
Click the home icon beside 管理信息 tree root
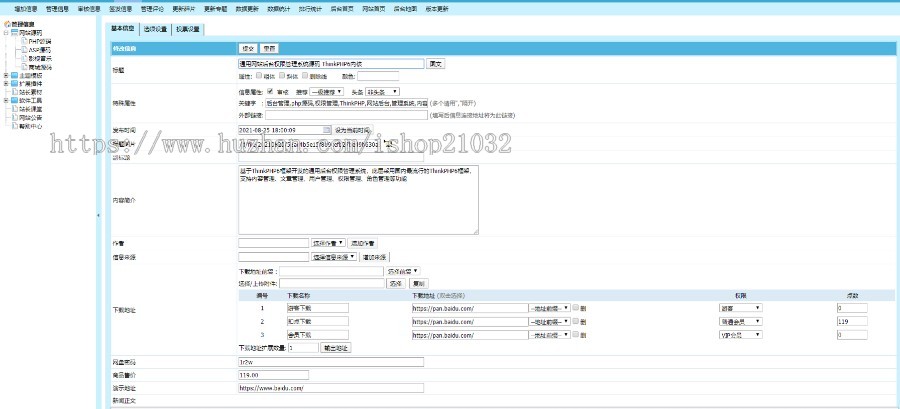click(7, 24)
